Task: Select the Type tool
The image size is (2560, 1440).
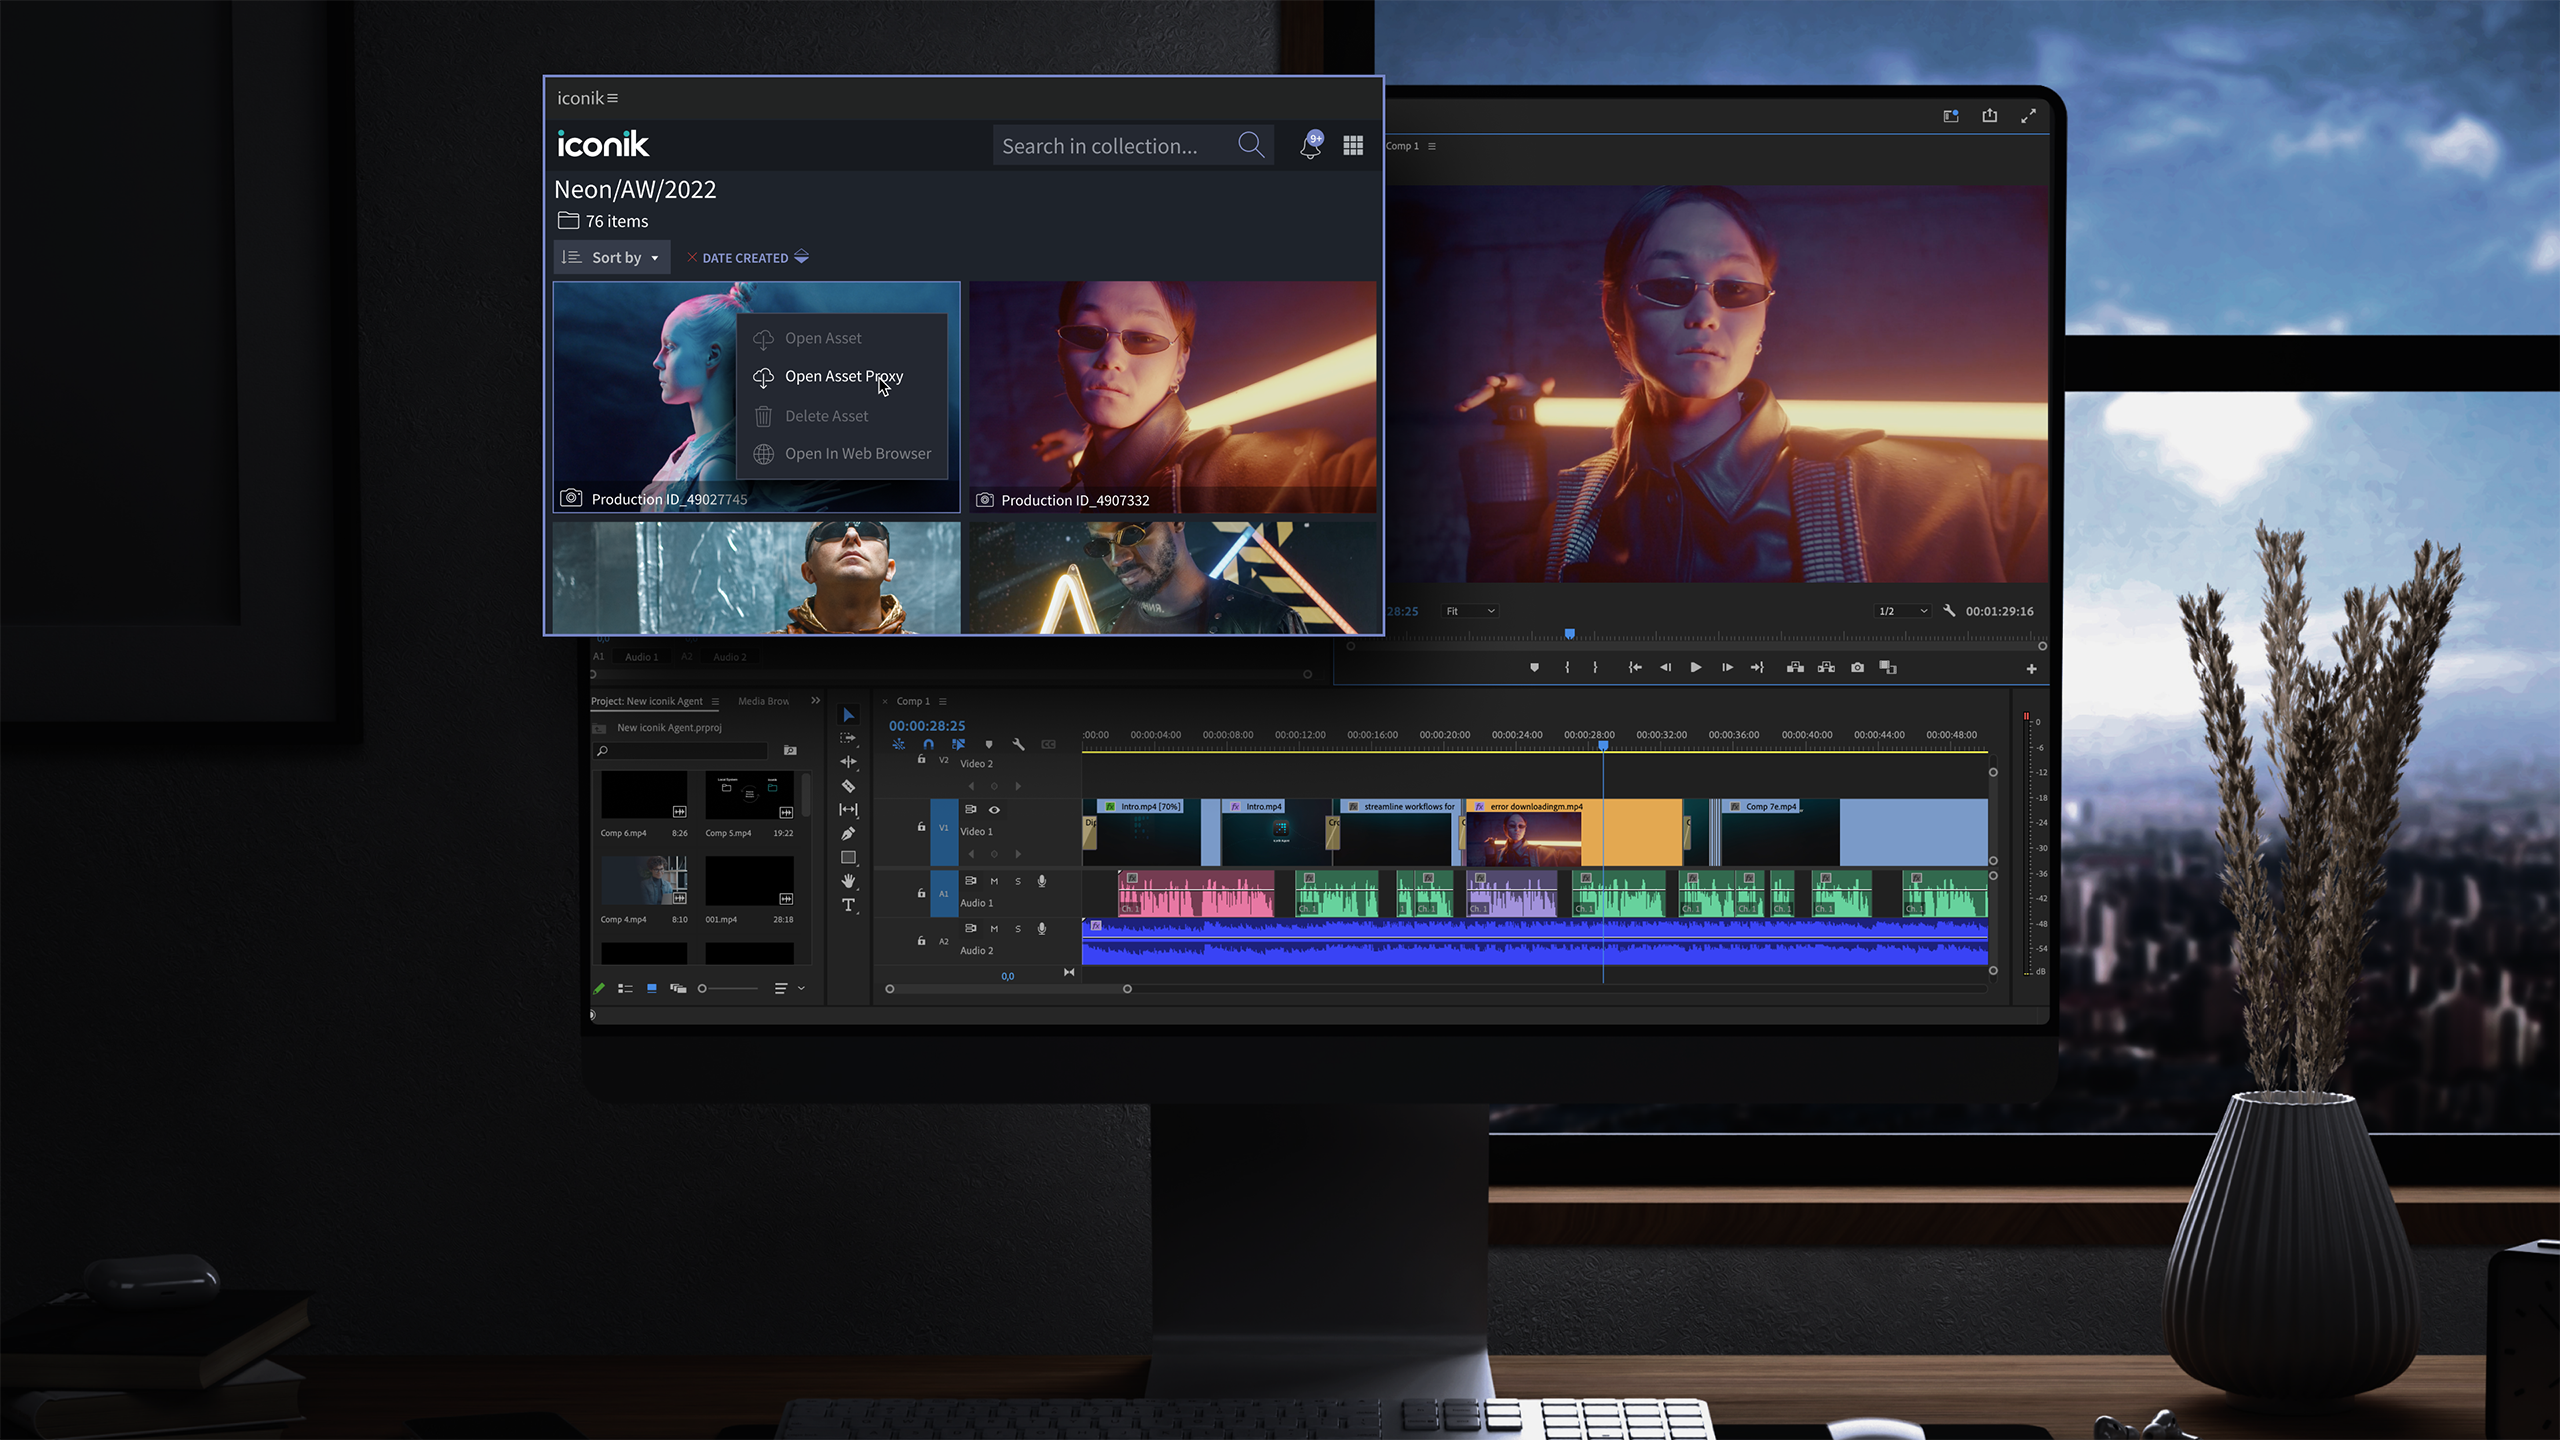Action: [848, 905]
